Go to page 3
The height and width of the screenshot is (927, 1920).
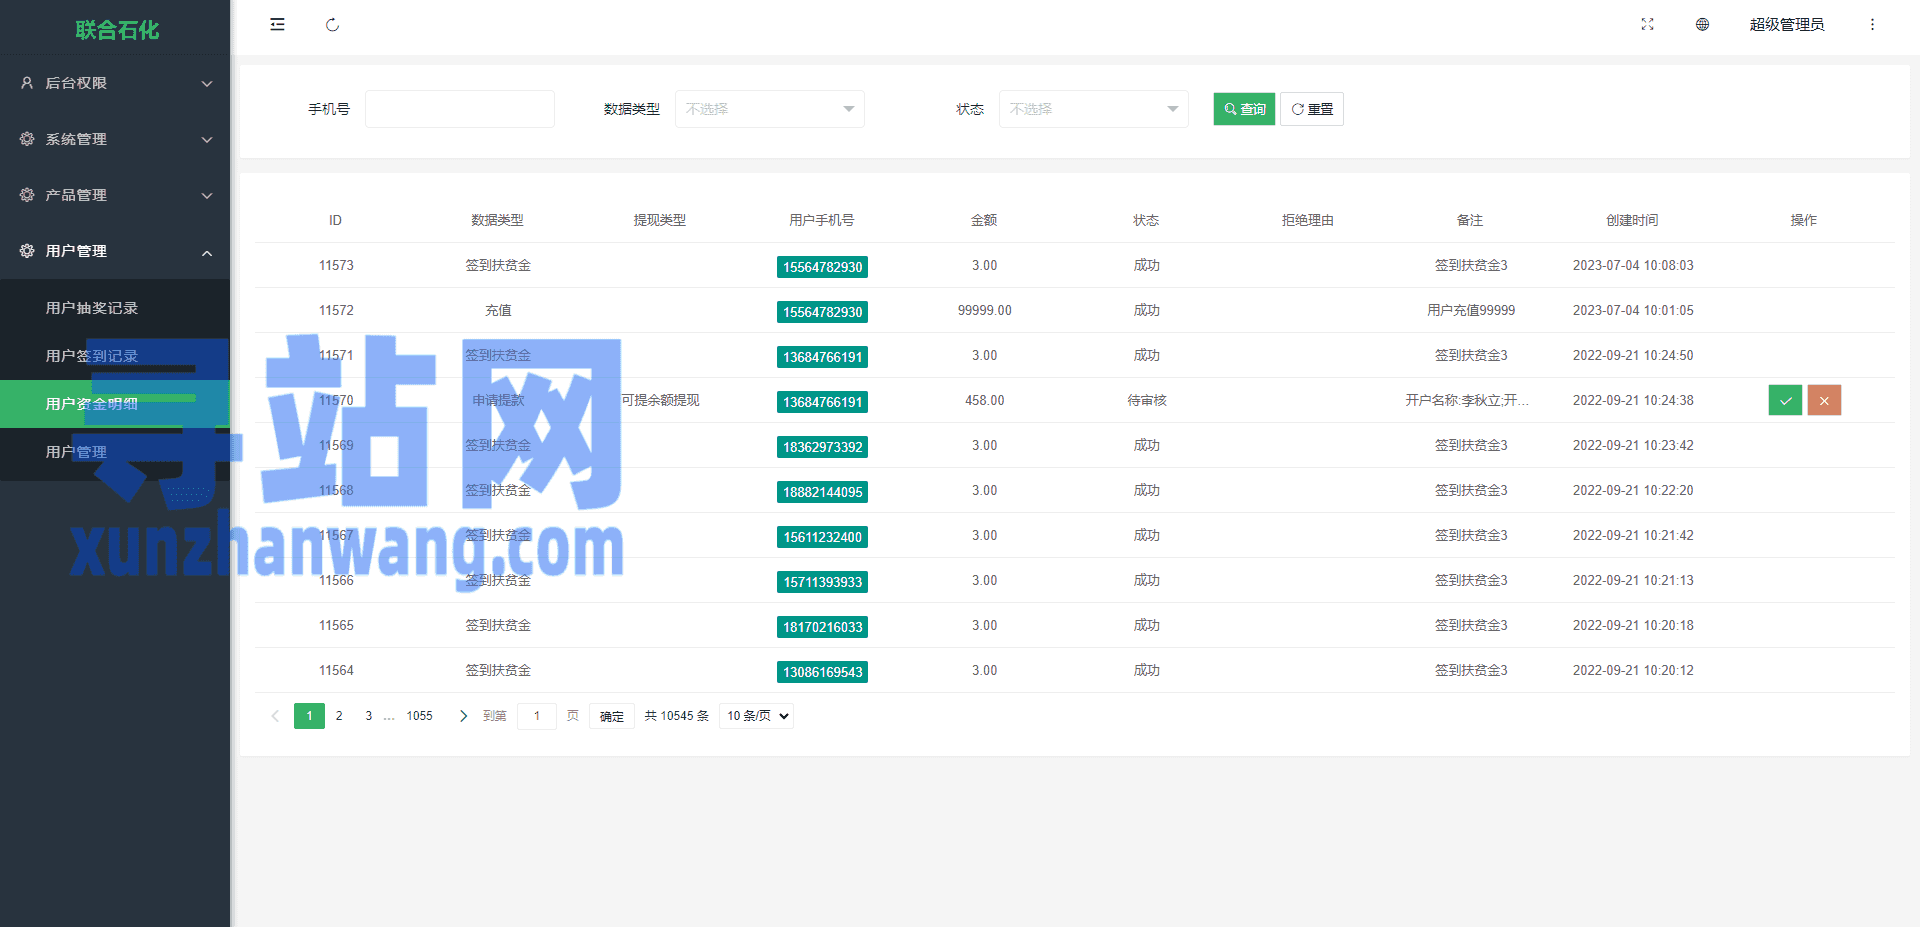[368, 716]
